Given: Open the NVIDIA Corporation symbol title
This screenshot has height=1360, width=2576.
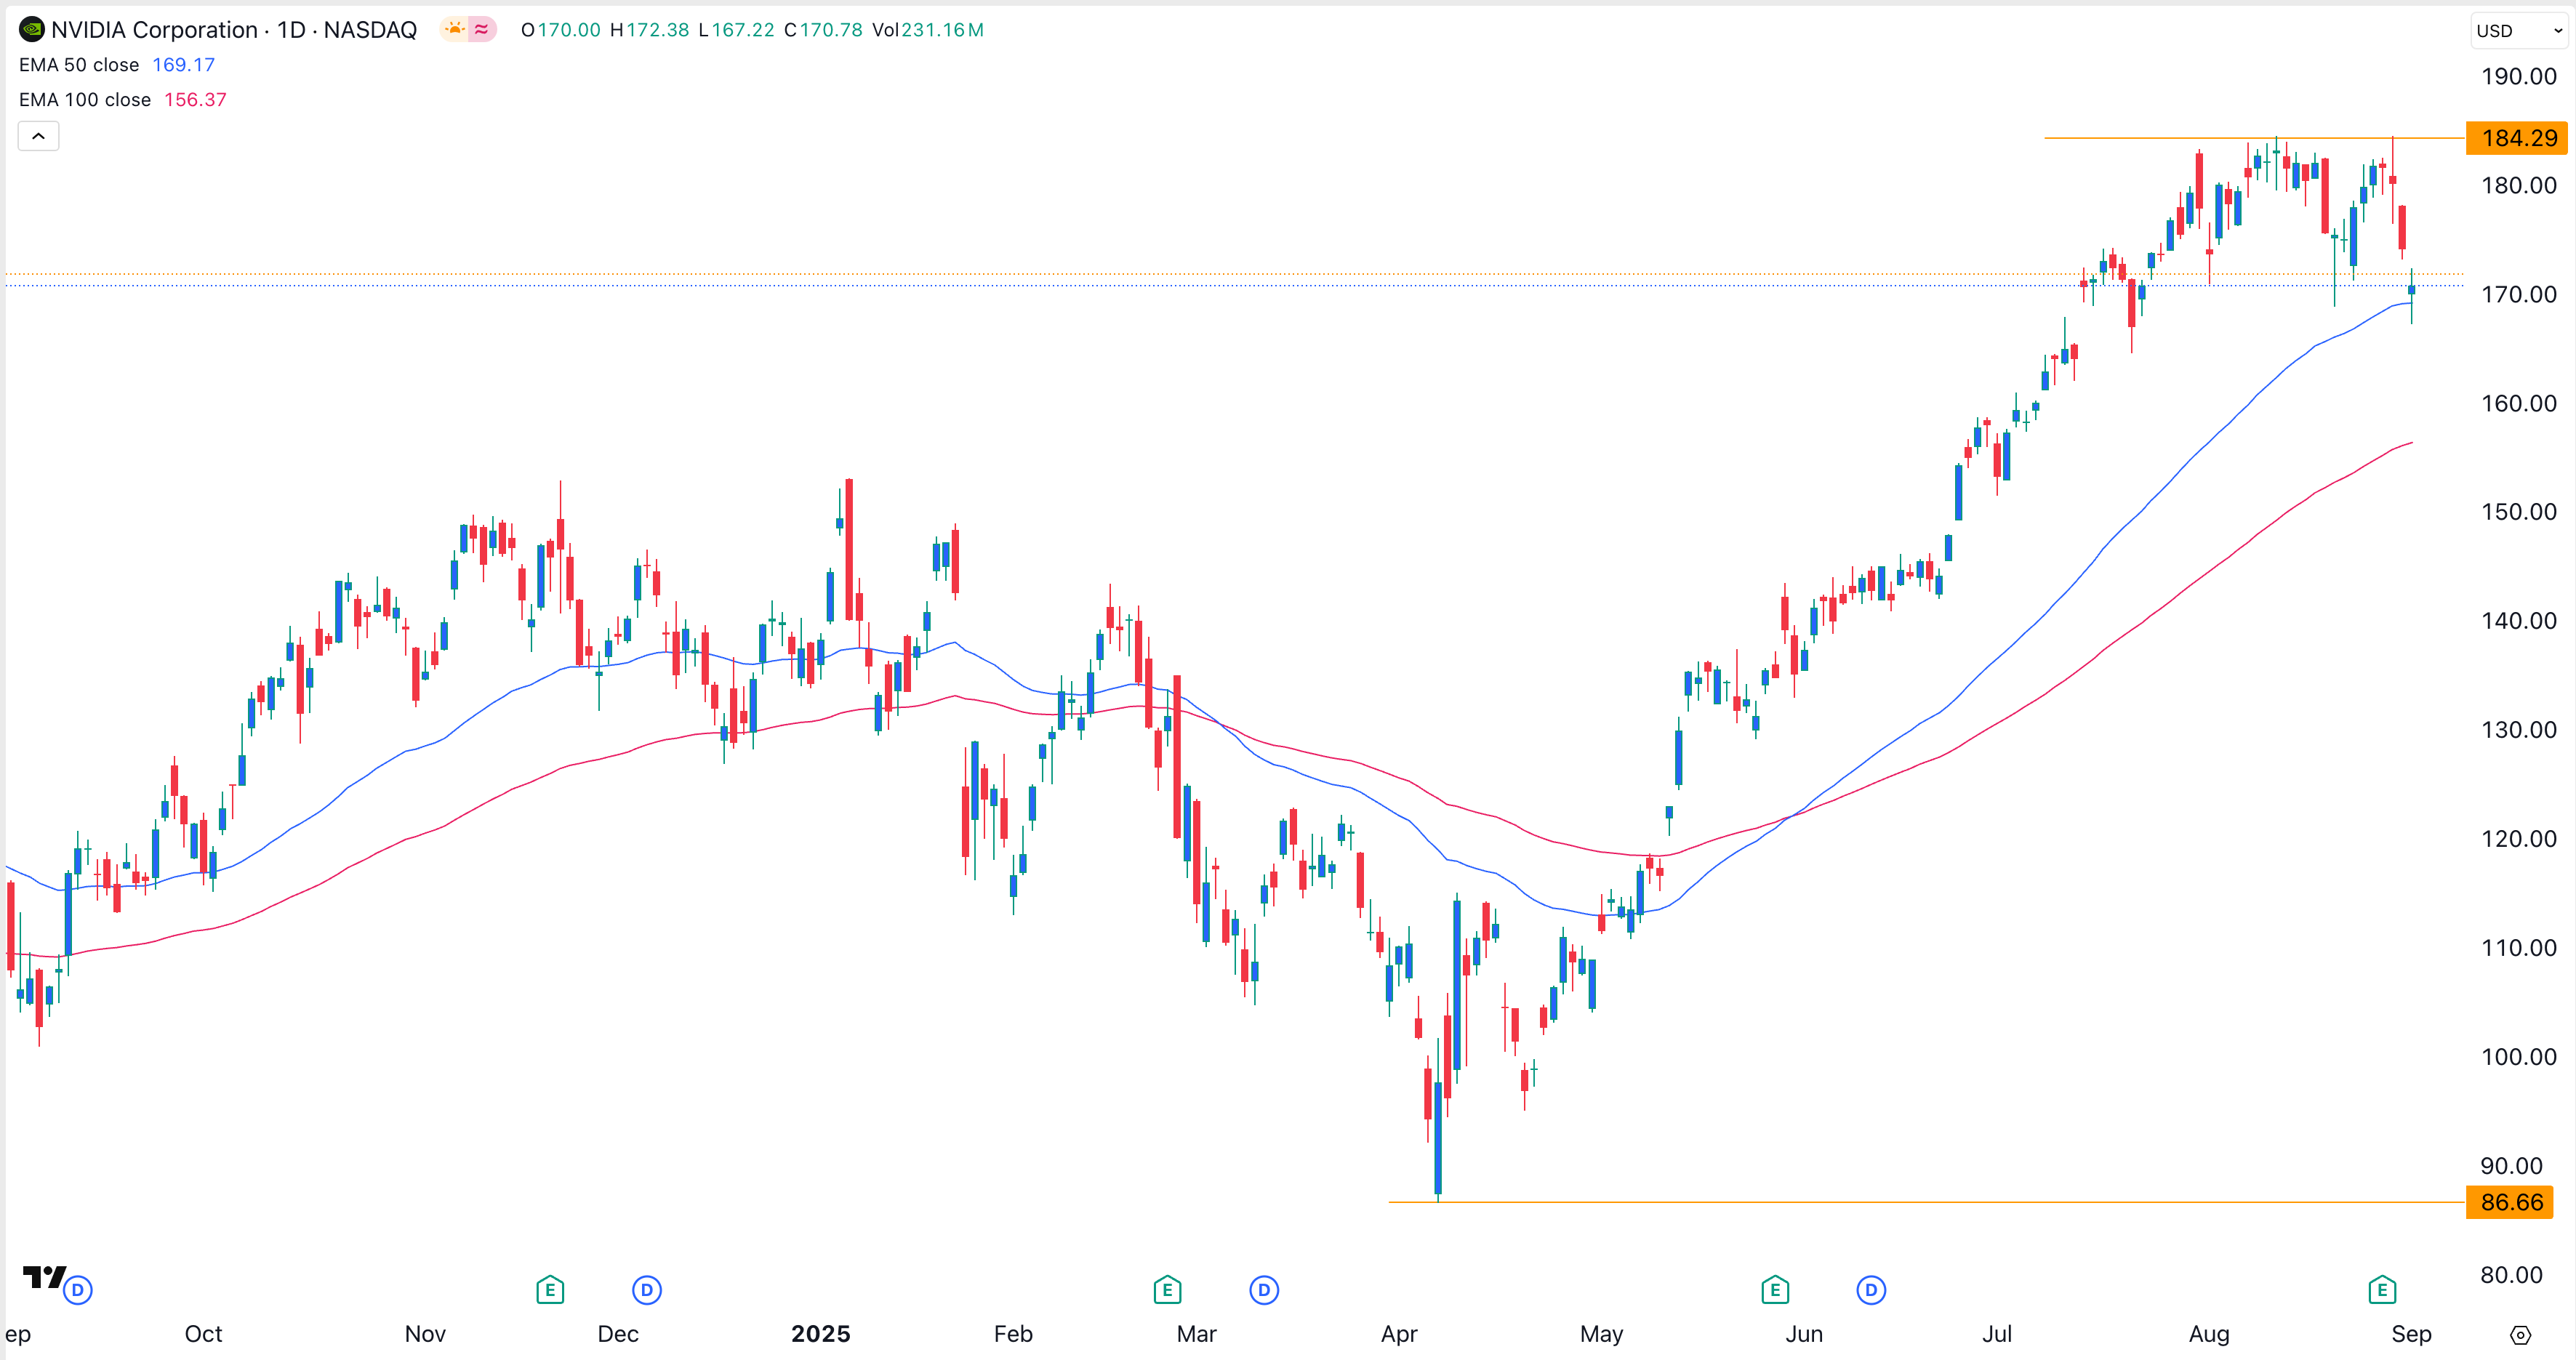Looking at the screenshot, I should click(x=234, y=30).
